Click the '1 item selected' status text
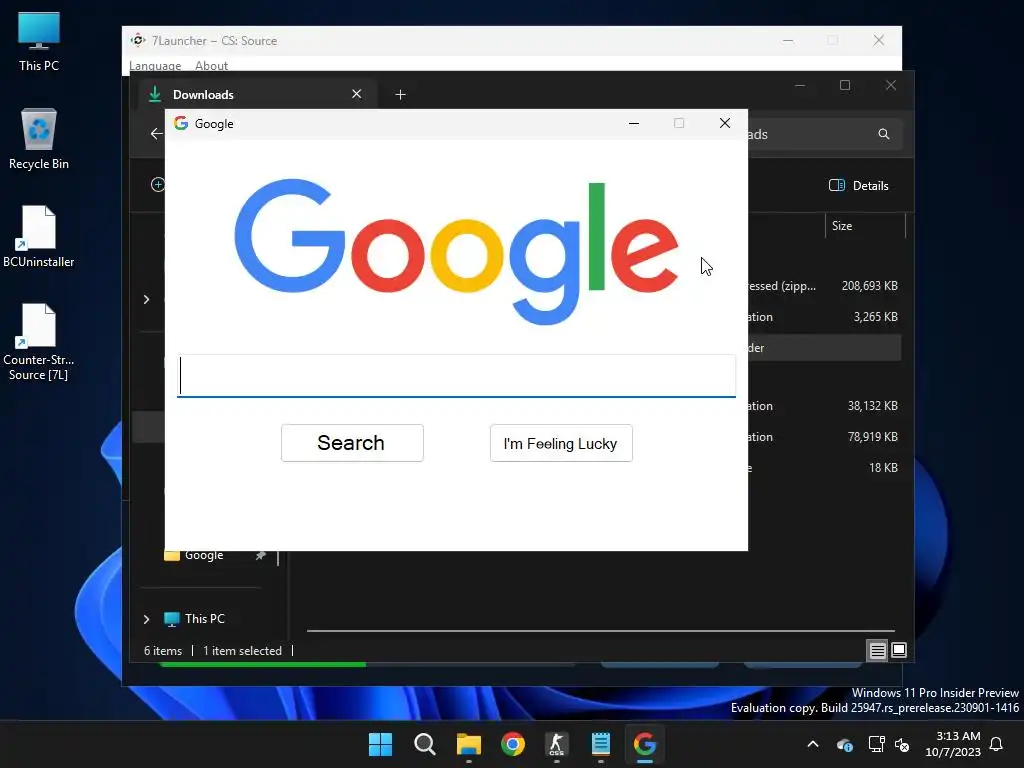The width and height of the screenshot is (1024, 768). pyautogui.click(x=242, y=651)
